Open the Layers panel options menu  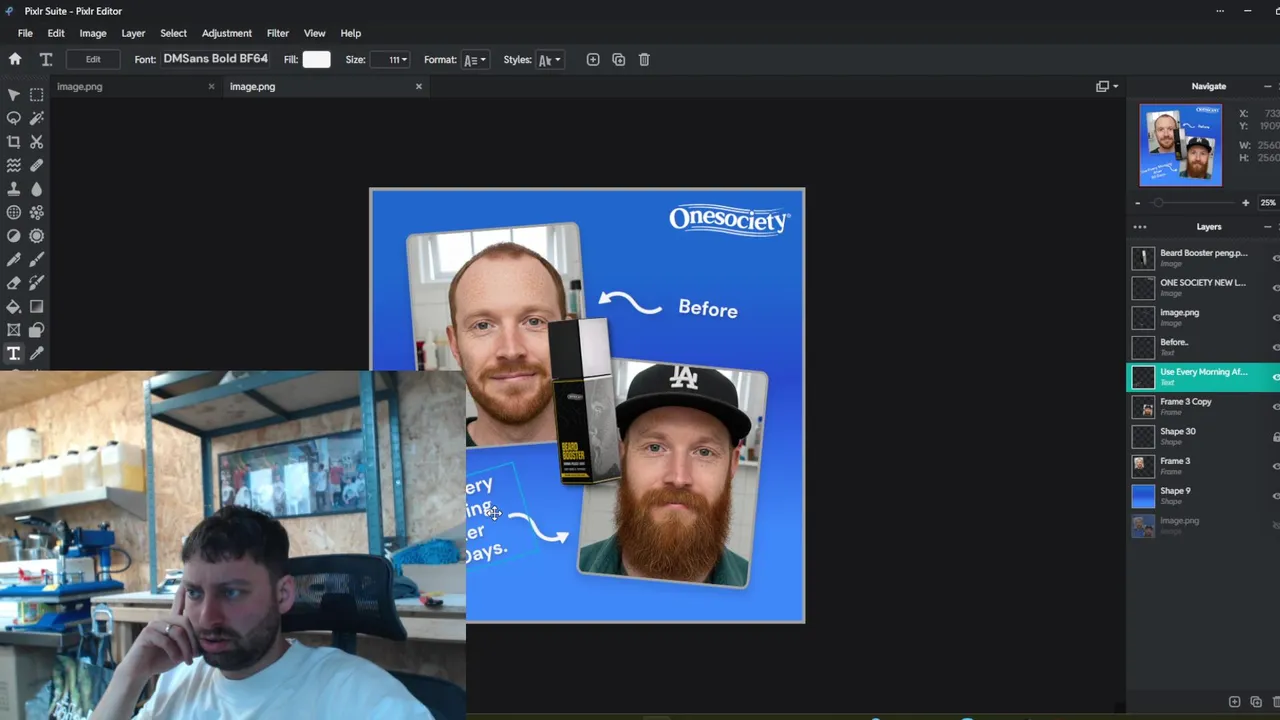pos(1140,227)
